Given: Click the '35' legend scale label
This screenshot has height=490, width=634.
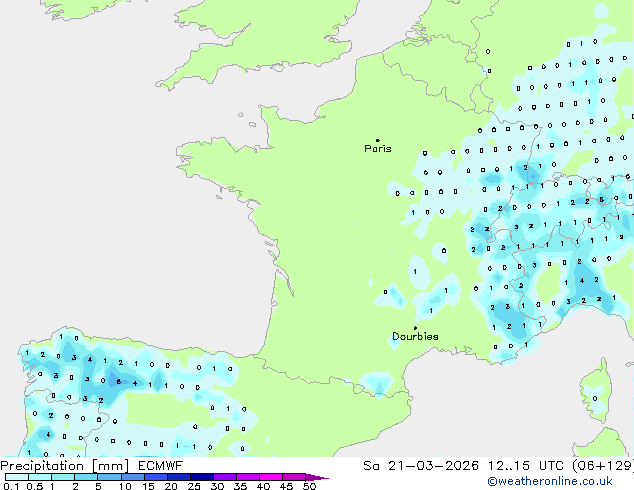Looking at the screenshot, I should (x=240, y=486).
